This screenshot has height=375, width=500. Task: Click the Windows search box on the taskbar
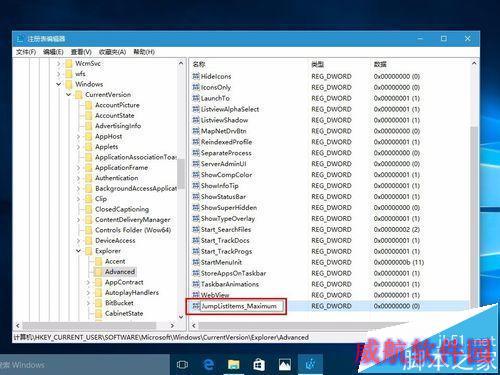point(85,365)
